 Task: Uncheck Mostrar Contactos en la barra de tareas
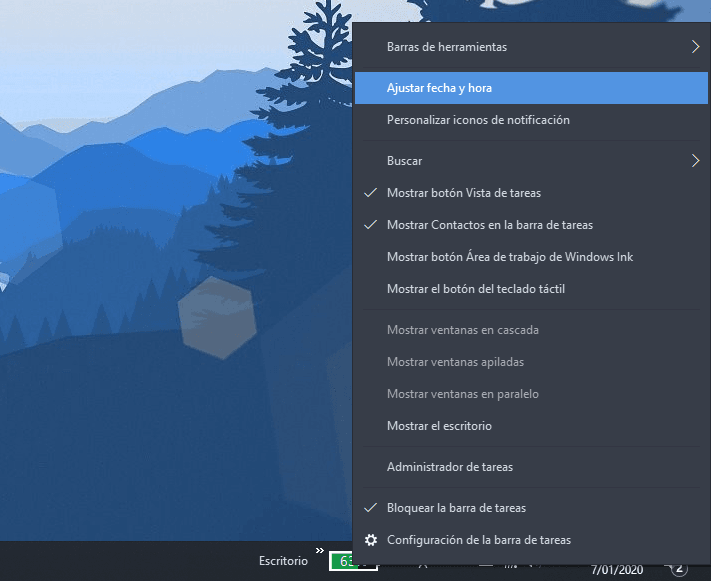point(531,225)
